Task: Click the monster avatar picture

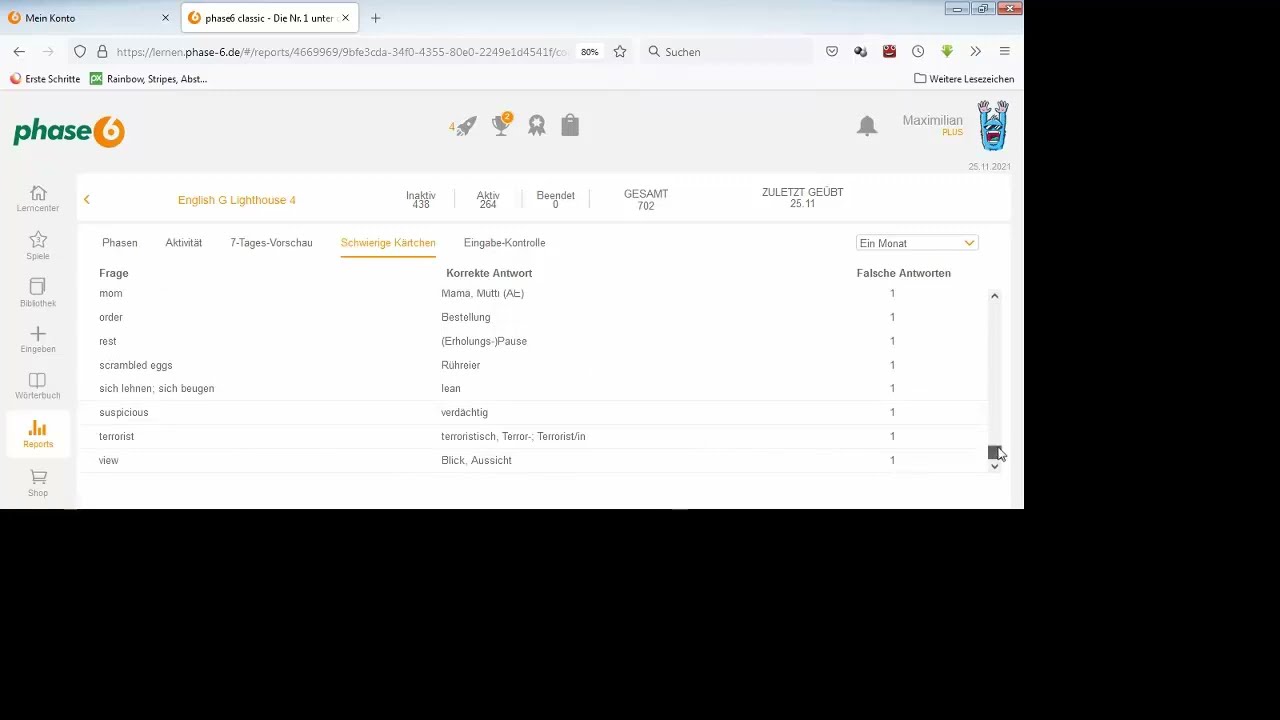Action: pyautogui.click(x=993, y=125)
